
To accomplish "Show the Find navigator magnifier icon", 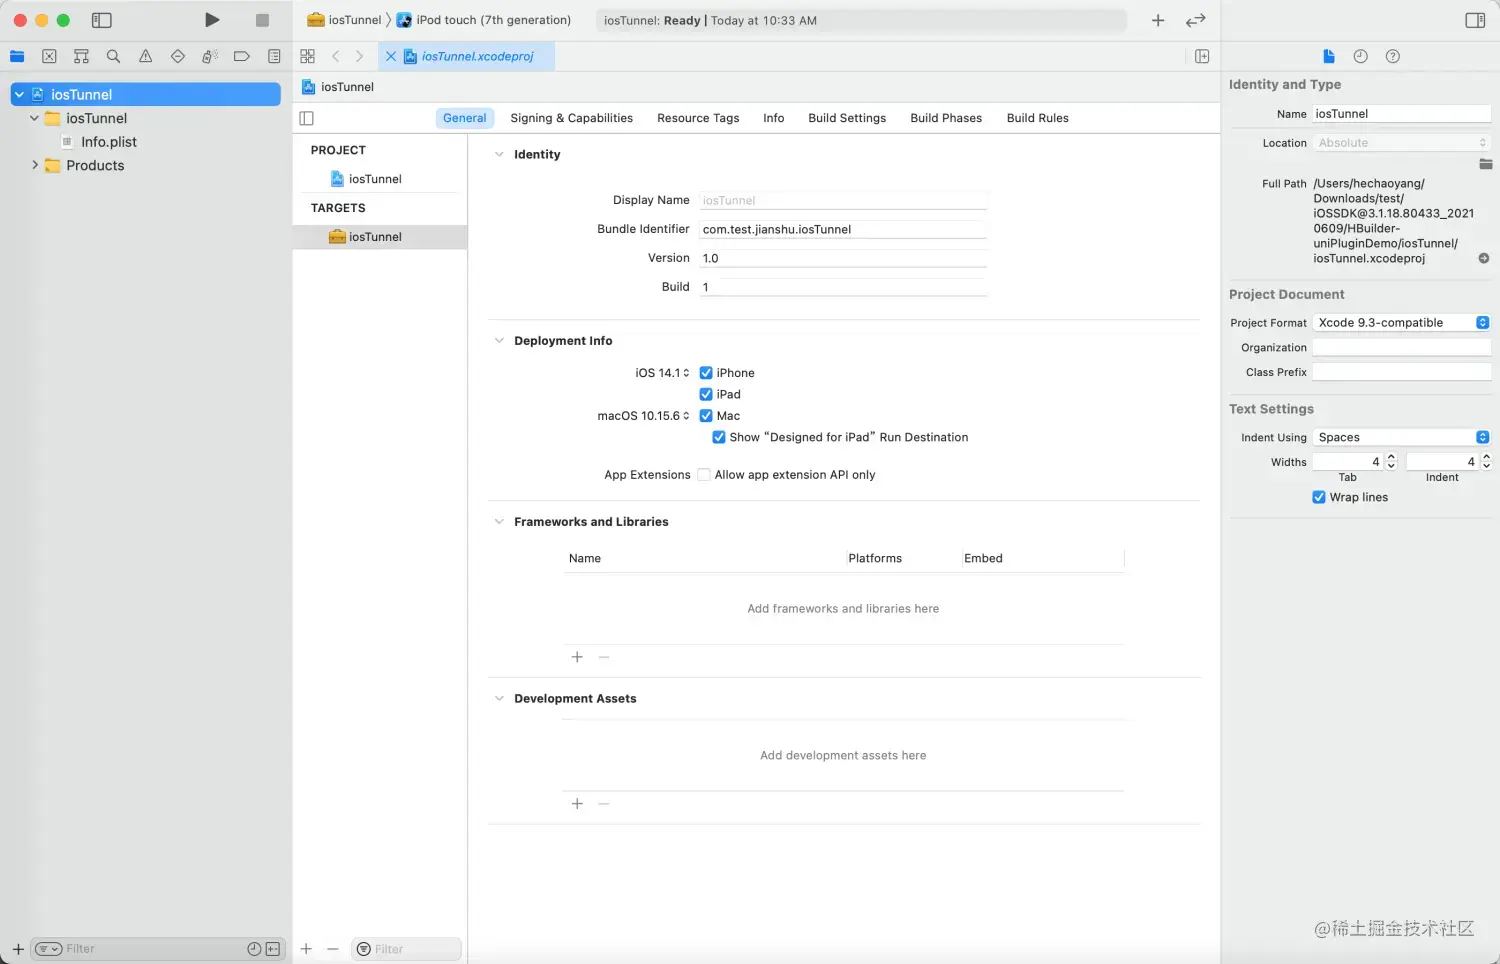I will [113, 56].
